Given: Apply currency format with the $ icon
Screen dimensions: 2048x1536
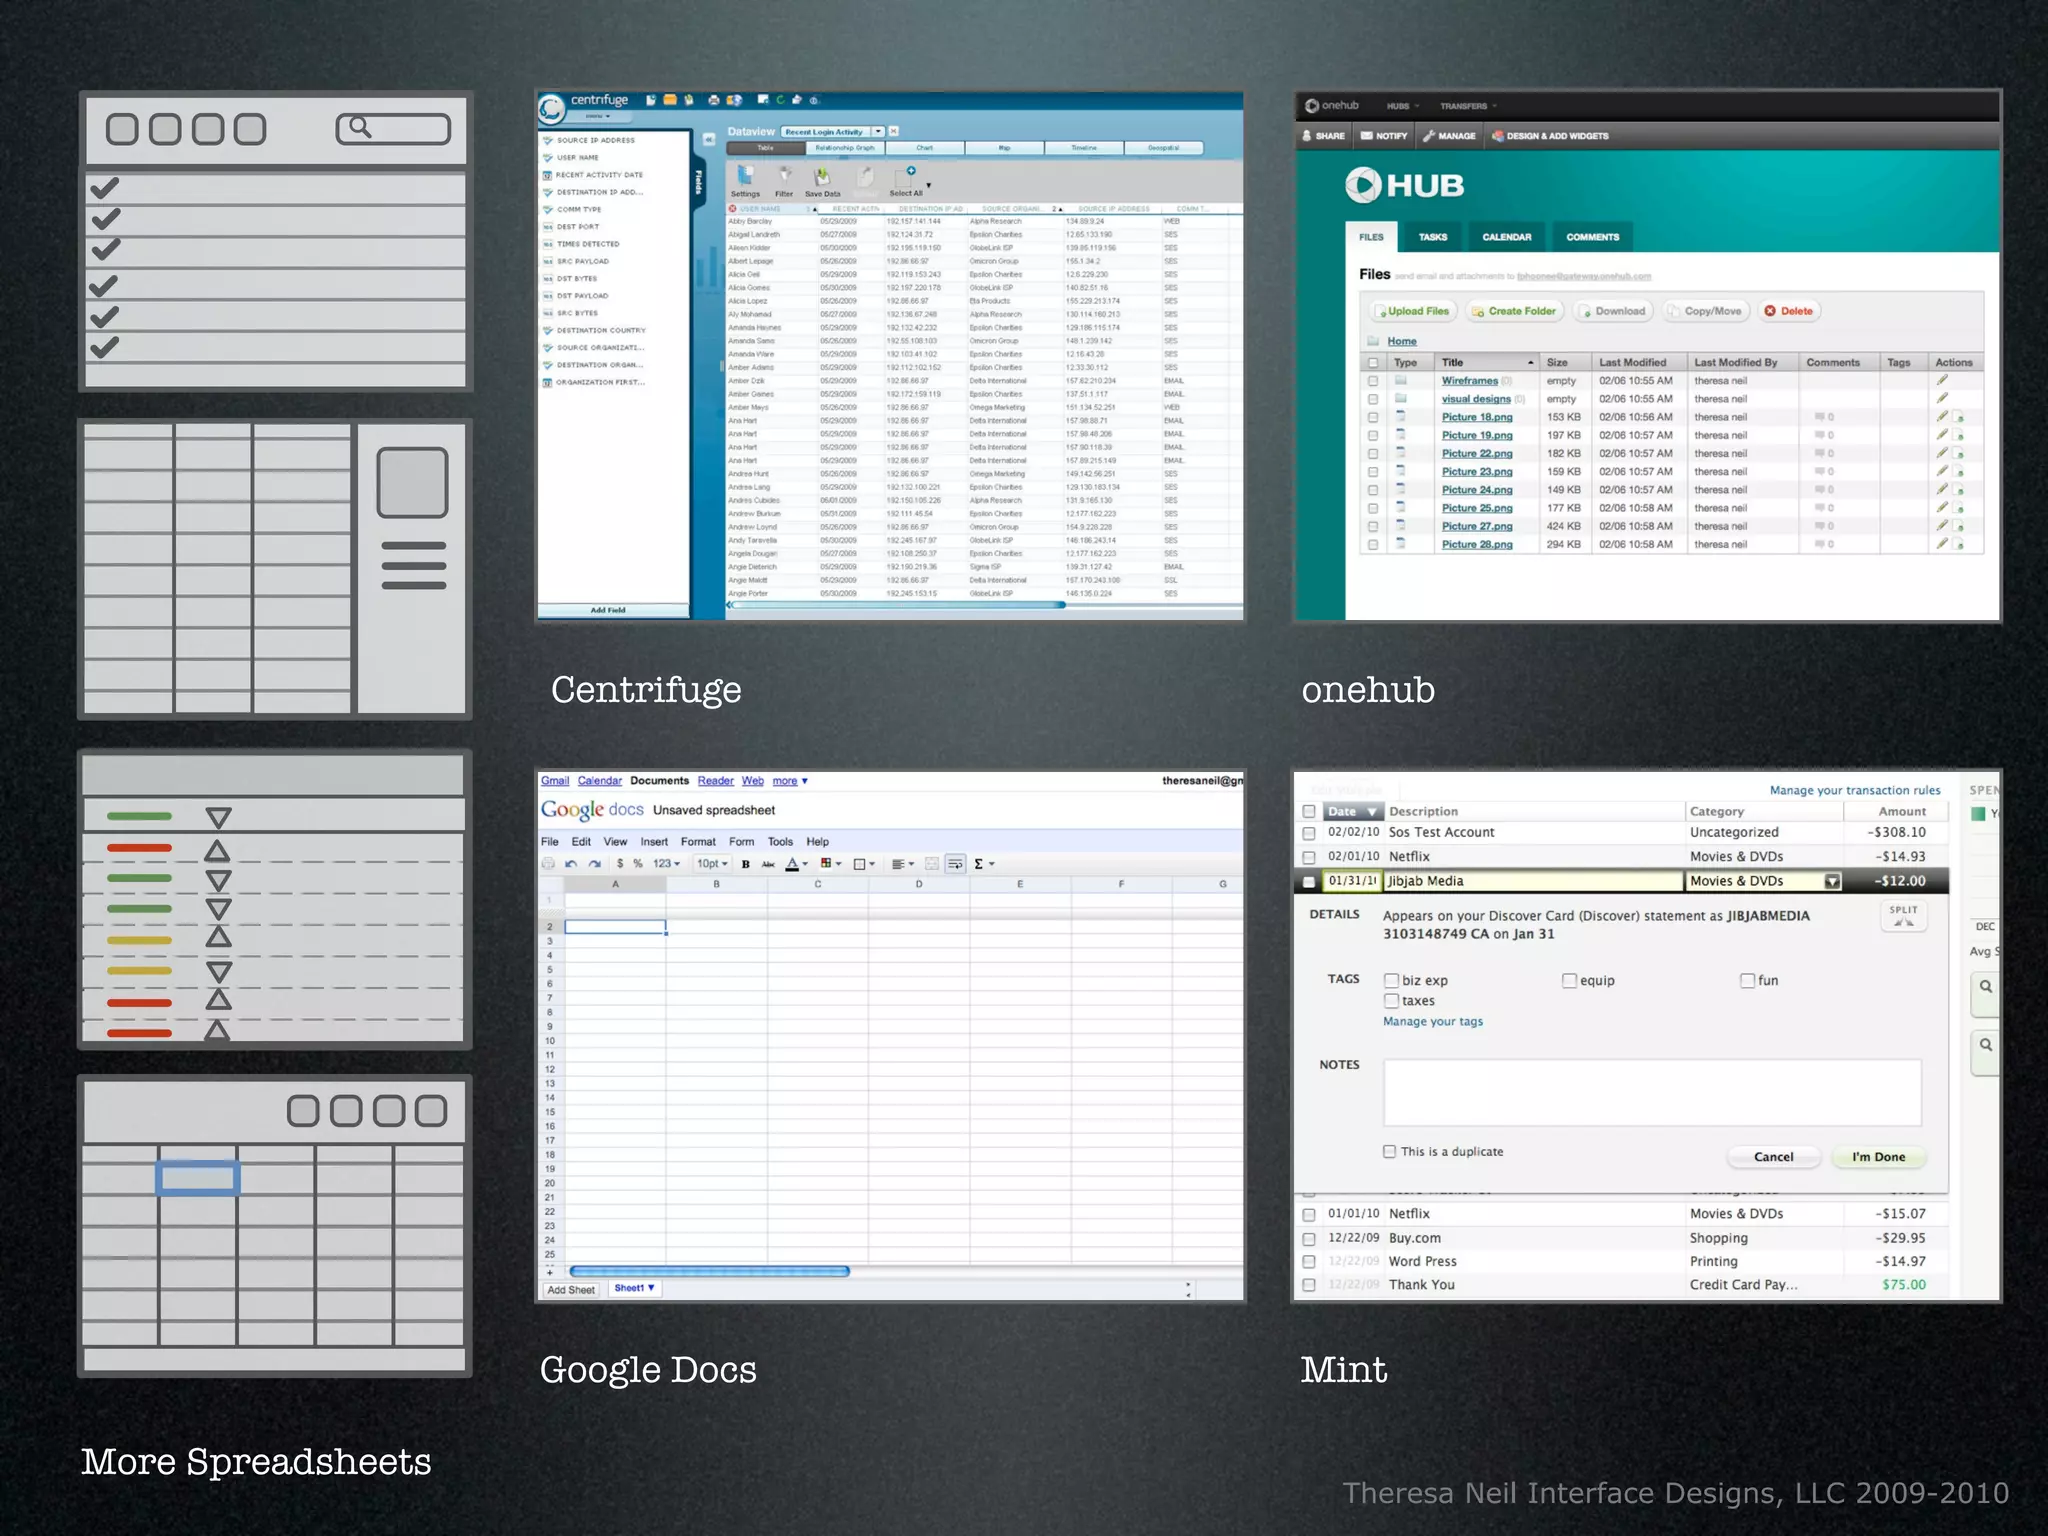Looking at the screenshot, I should pyautogui.click(x=620, y=864).
